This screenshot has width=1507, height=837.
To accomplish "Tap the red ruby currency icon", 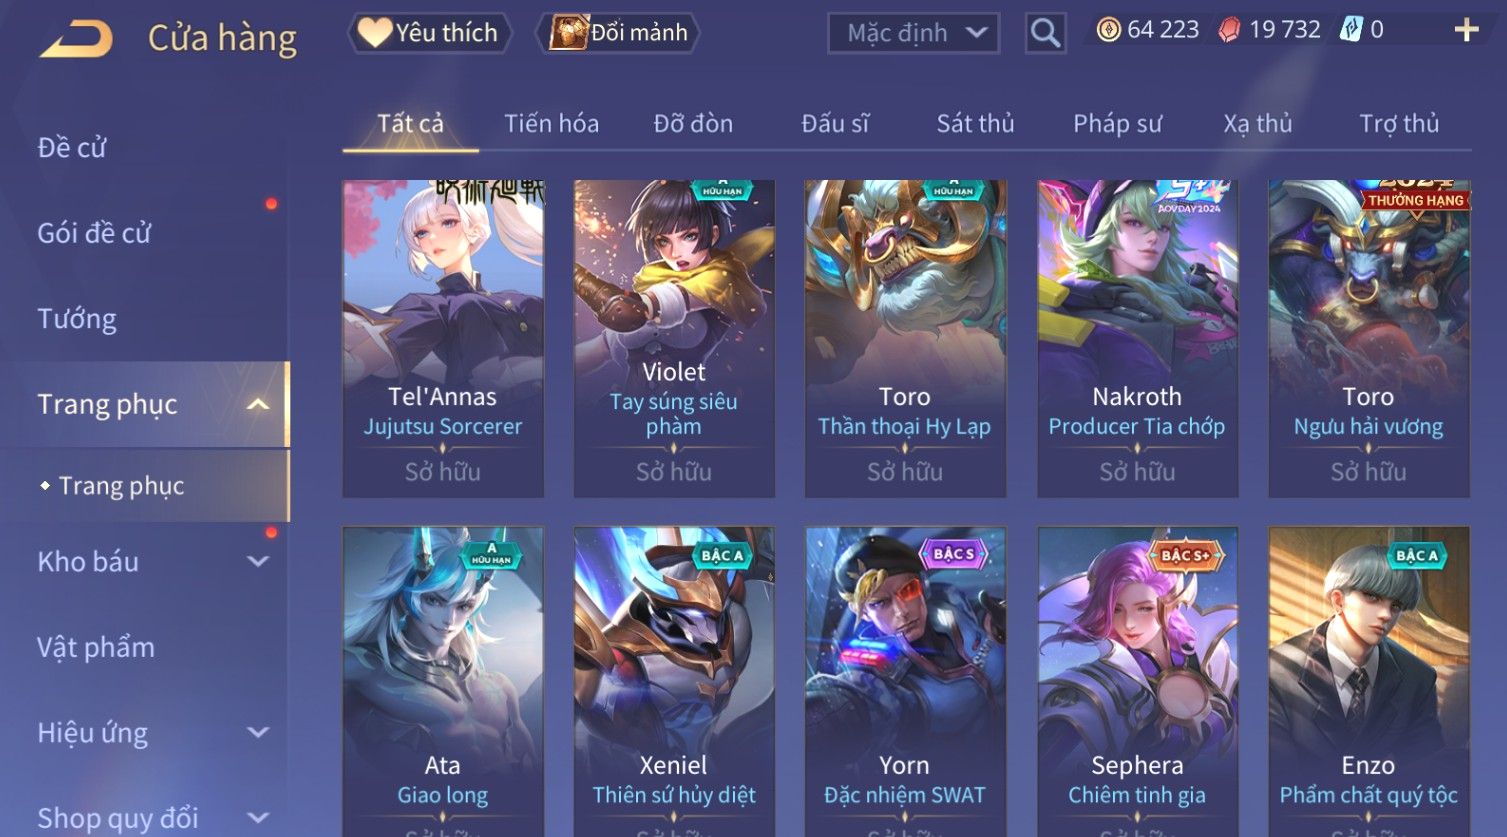I will pyautogui.click(x=1229, y=30).
